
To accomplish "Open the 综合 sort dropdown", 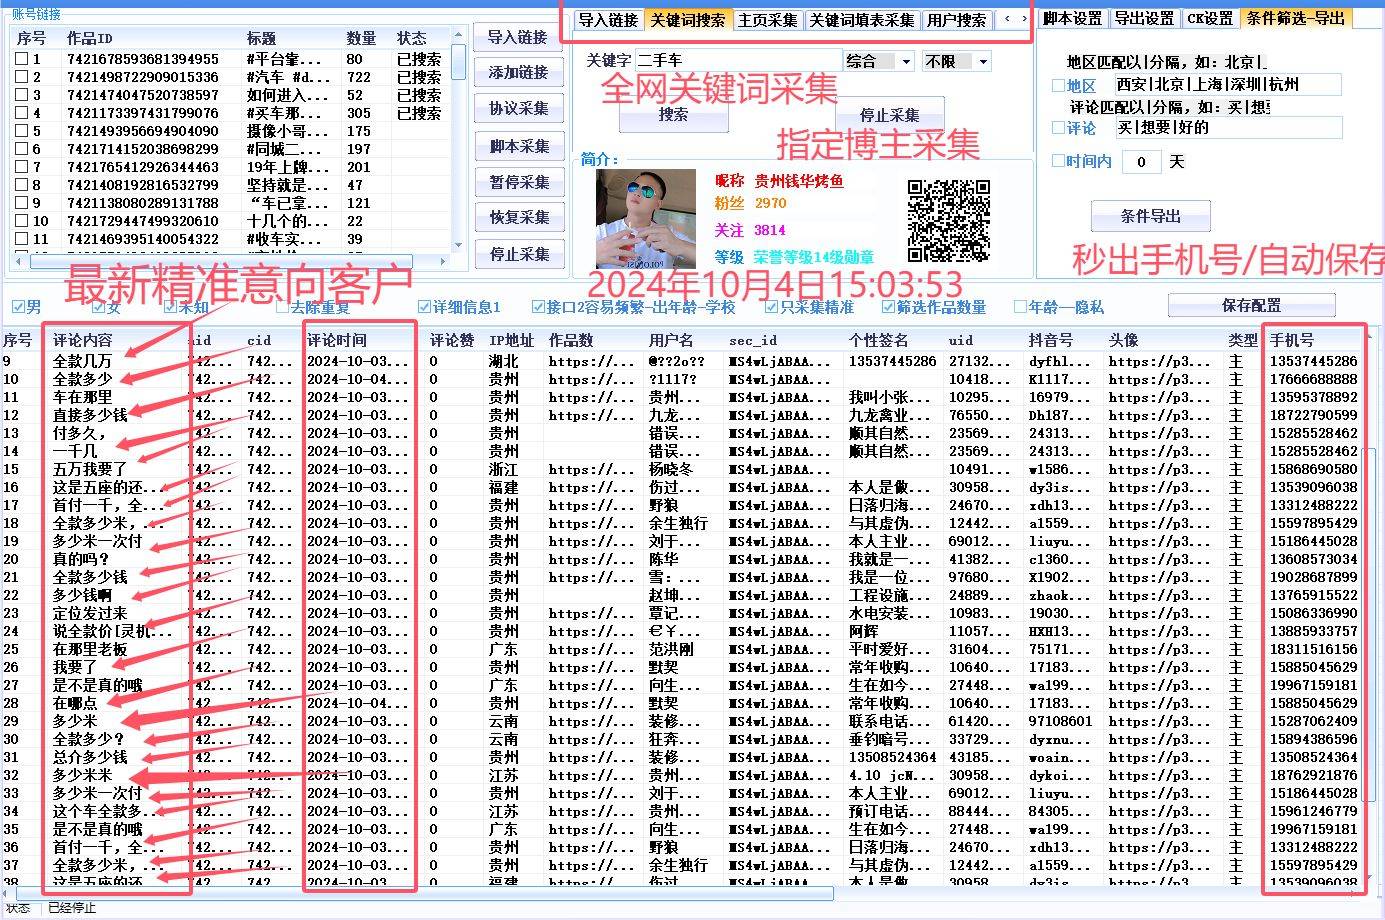I will pyautogui.click(x=878, y=61).
